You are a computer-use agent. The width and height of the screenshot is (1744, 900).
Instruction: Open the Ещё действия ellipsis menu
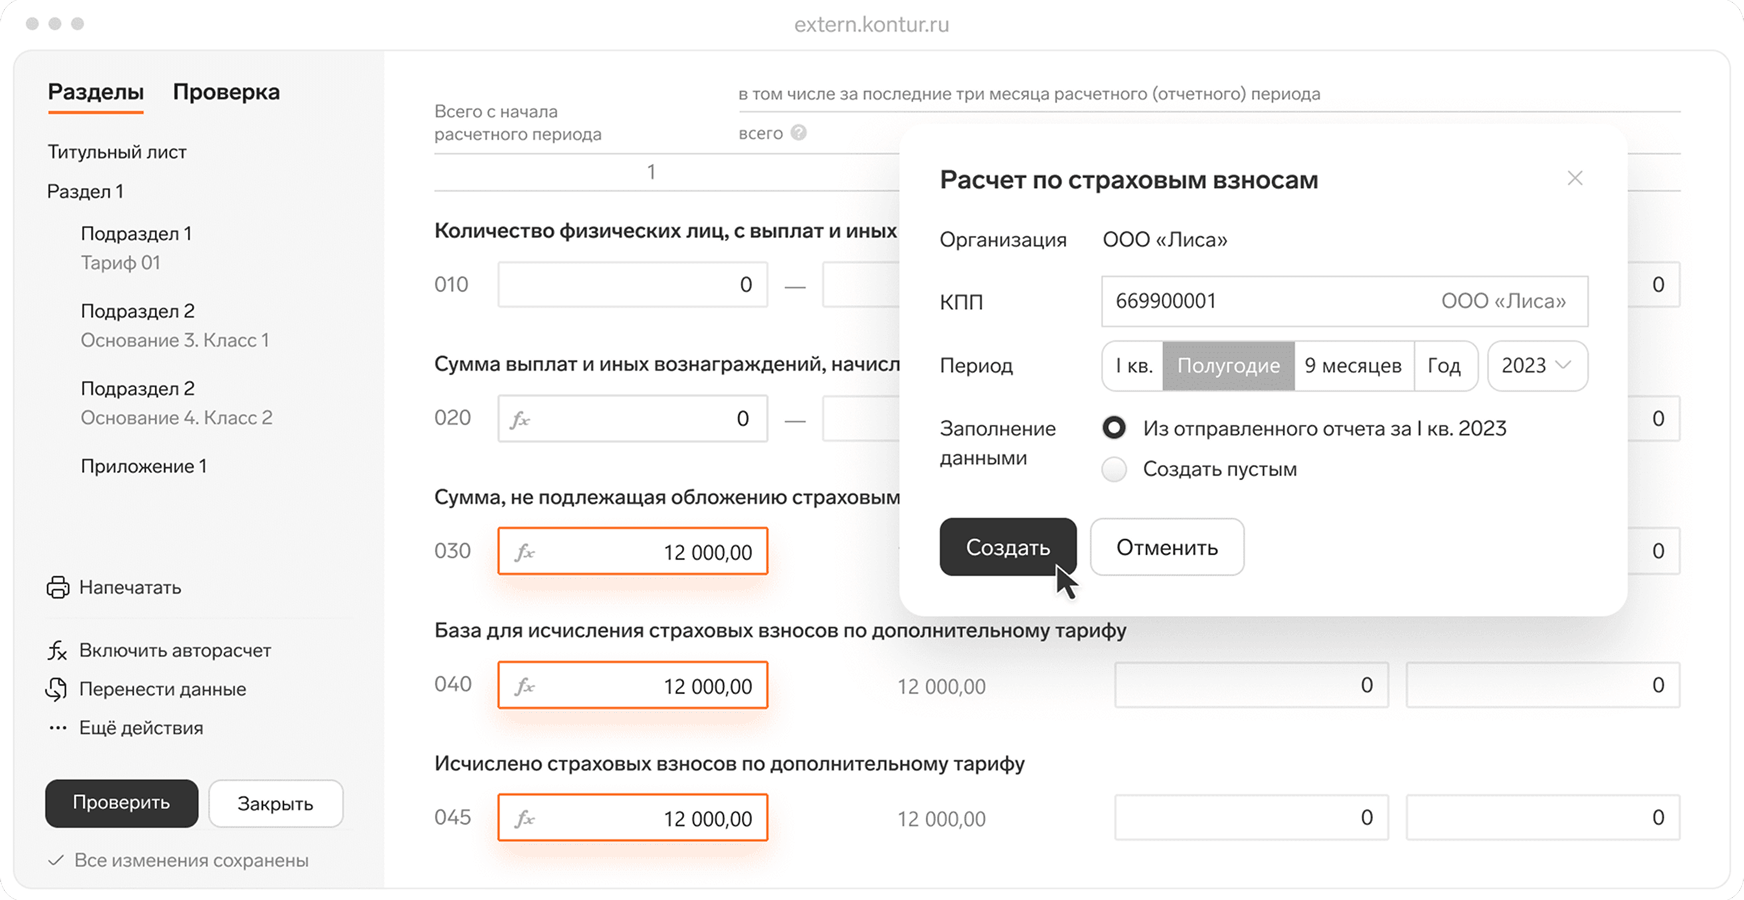(x=57, y=728)
